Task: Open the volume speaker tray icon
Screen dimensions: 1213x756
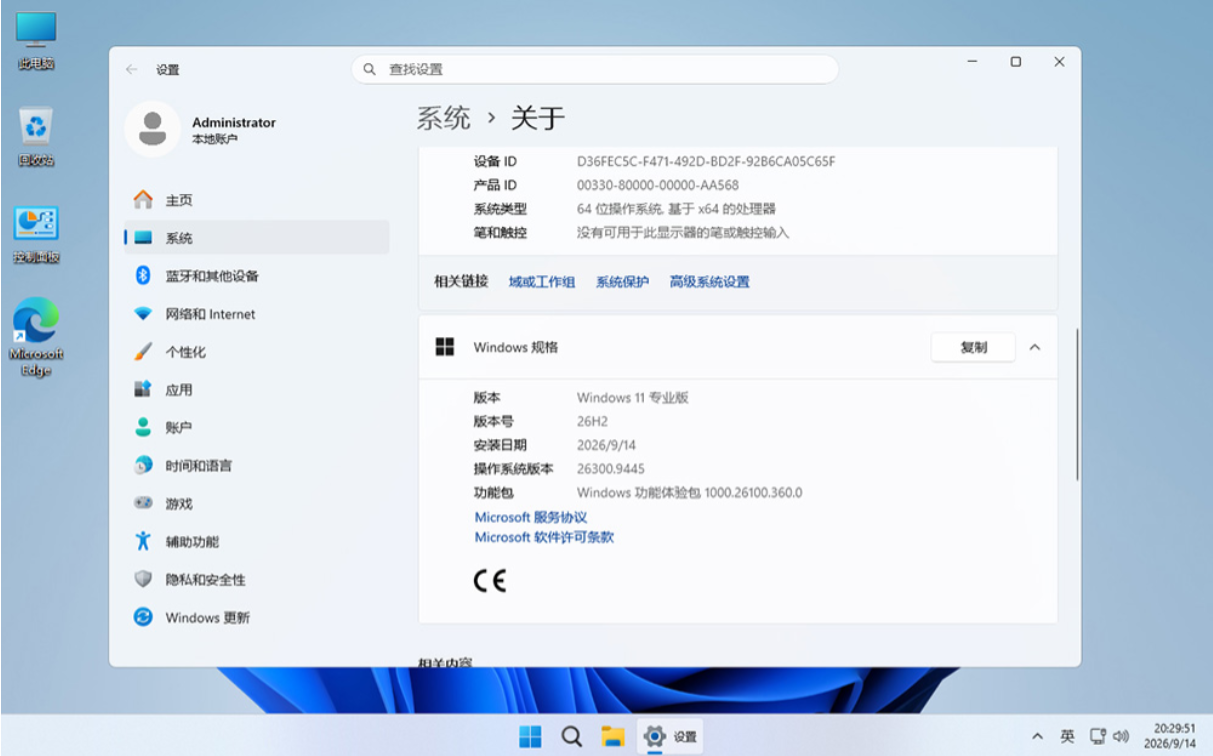Action: (x=1120, y=736)
